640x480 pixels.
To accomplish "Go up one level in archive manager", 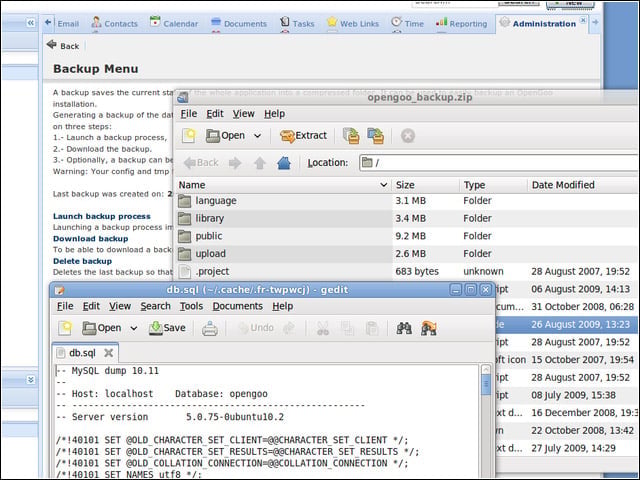I will [260, 163].
